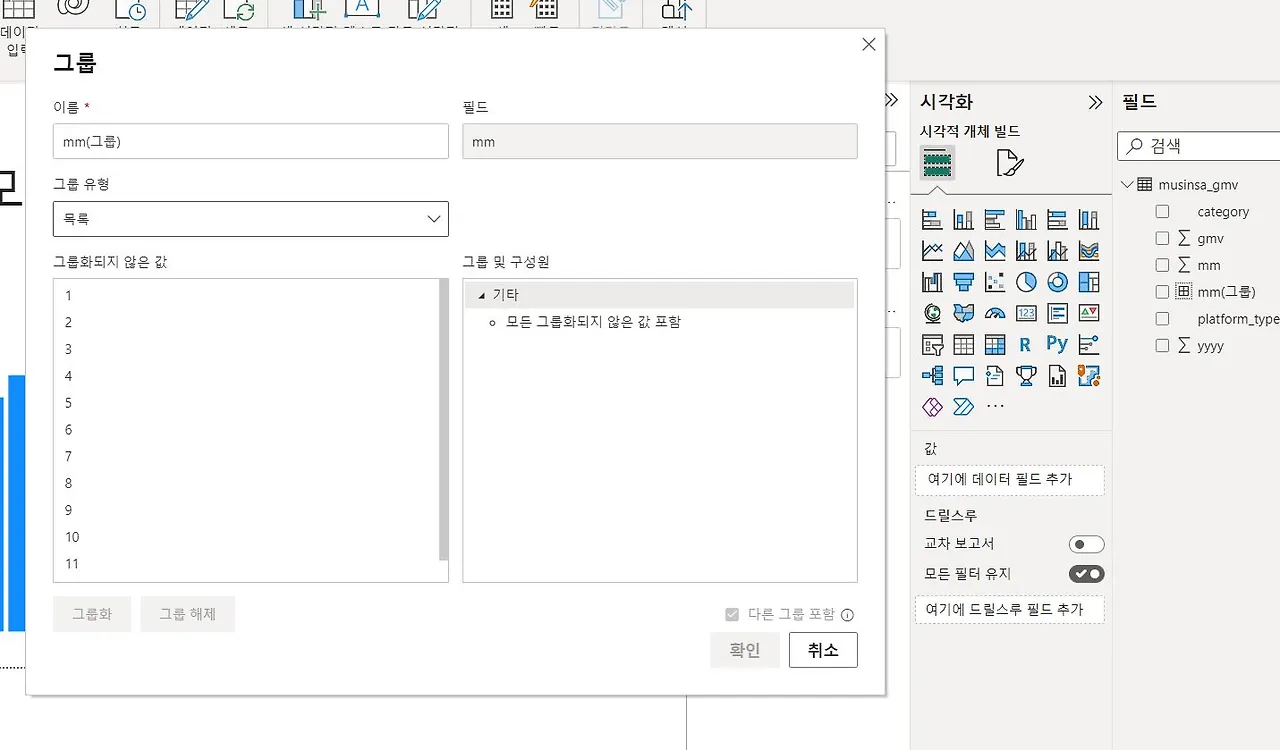
Task: Choose the slicer visual with funnel icon
Action: [932, 345]
